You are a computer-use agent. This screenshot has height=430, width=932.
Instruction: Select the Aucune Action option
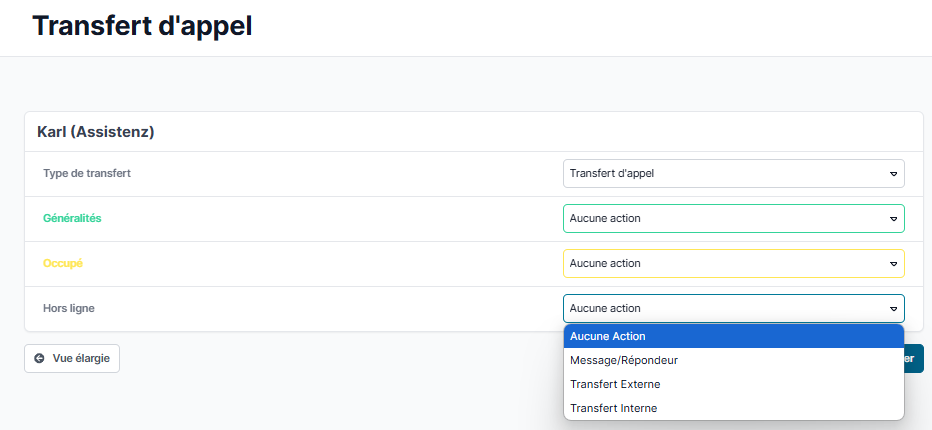[733, 336]
